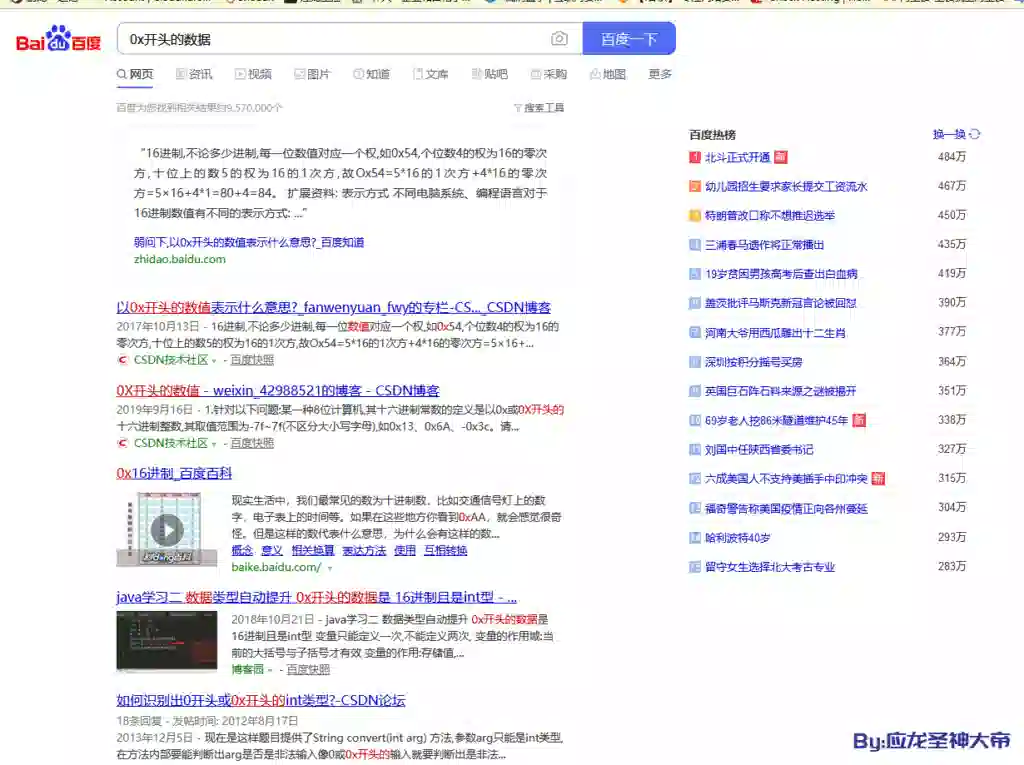
Task: Open featured answer link 弱问下,以0x开头的数值表示什么意思
Action: (249, 242)
